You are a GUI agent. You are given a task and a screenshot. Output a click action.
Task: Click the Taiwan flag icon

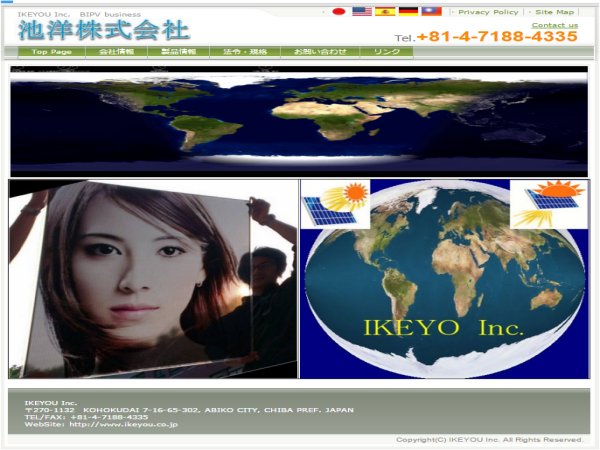(431, 12)
